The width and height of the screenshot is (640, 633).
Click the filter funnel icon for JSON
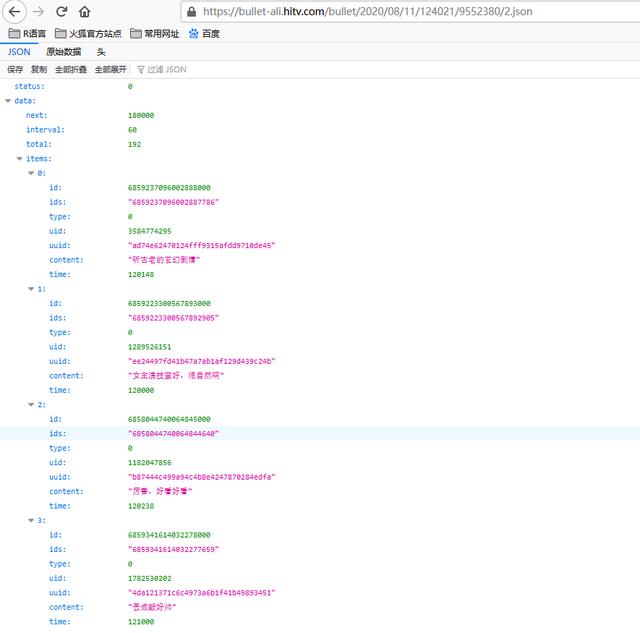point(141,70)
